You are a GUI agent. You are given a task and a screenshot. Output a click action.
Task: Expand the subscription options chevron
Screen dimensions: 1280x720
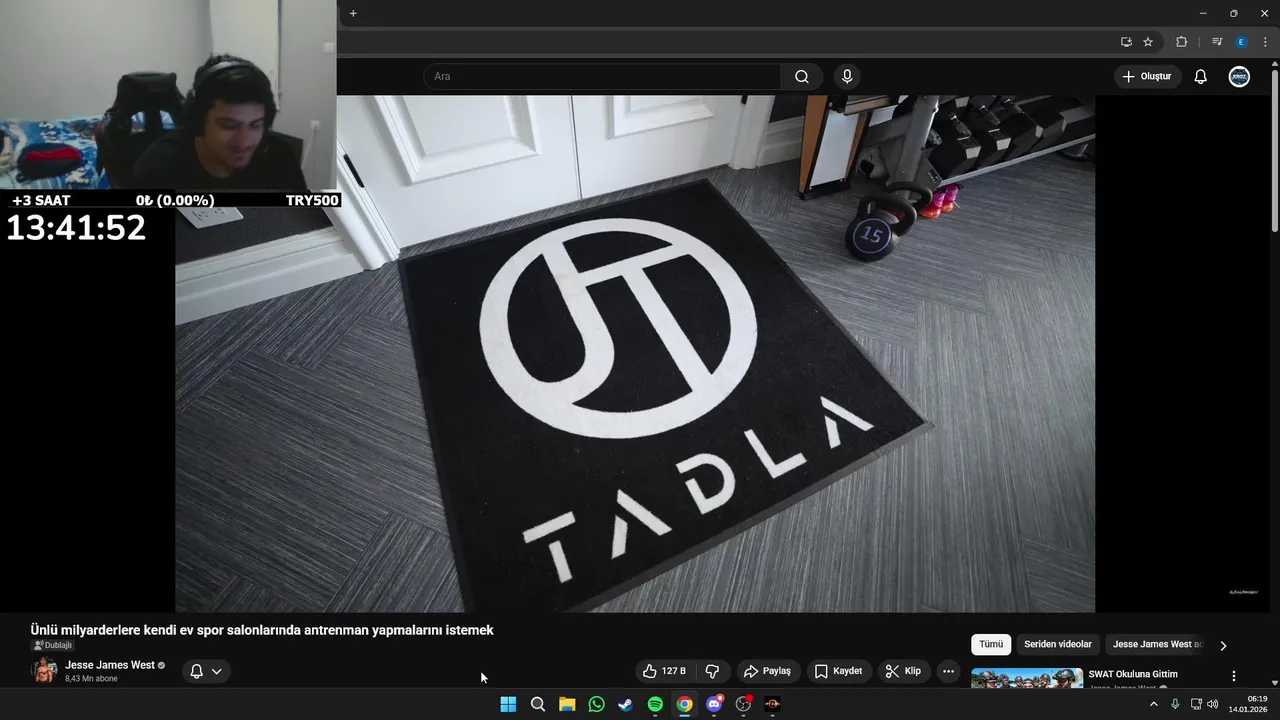(216, 672)
